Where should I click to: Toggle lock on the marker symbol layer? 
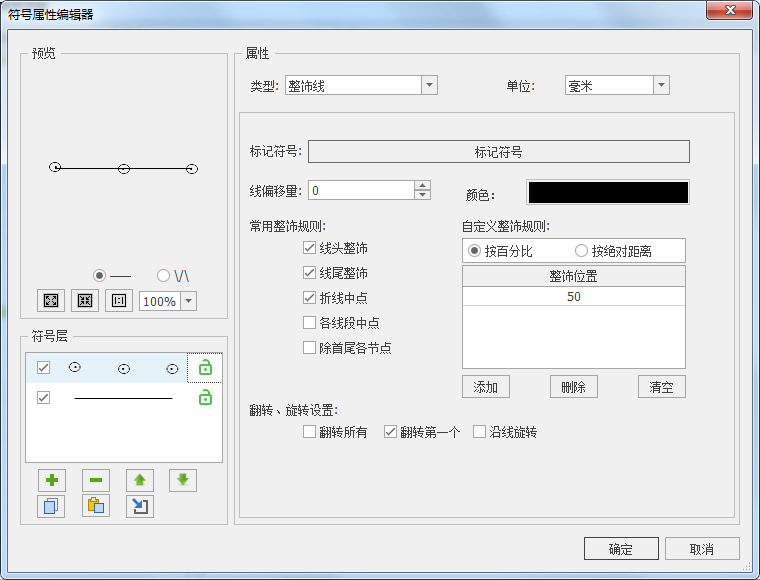coord(205,368)
